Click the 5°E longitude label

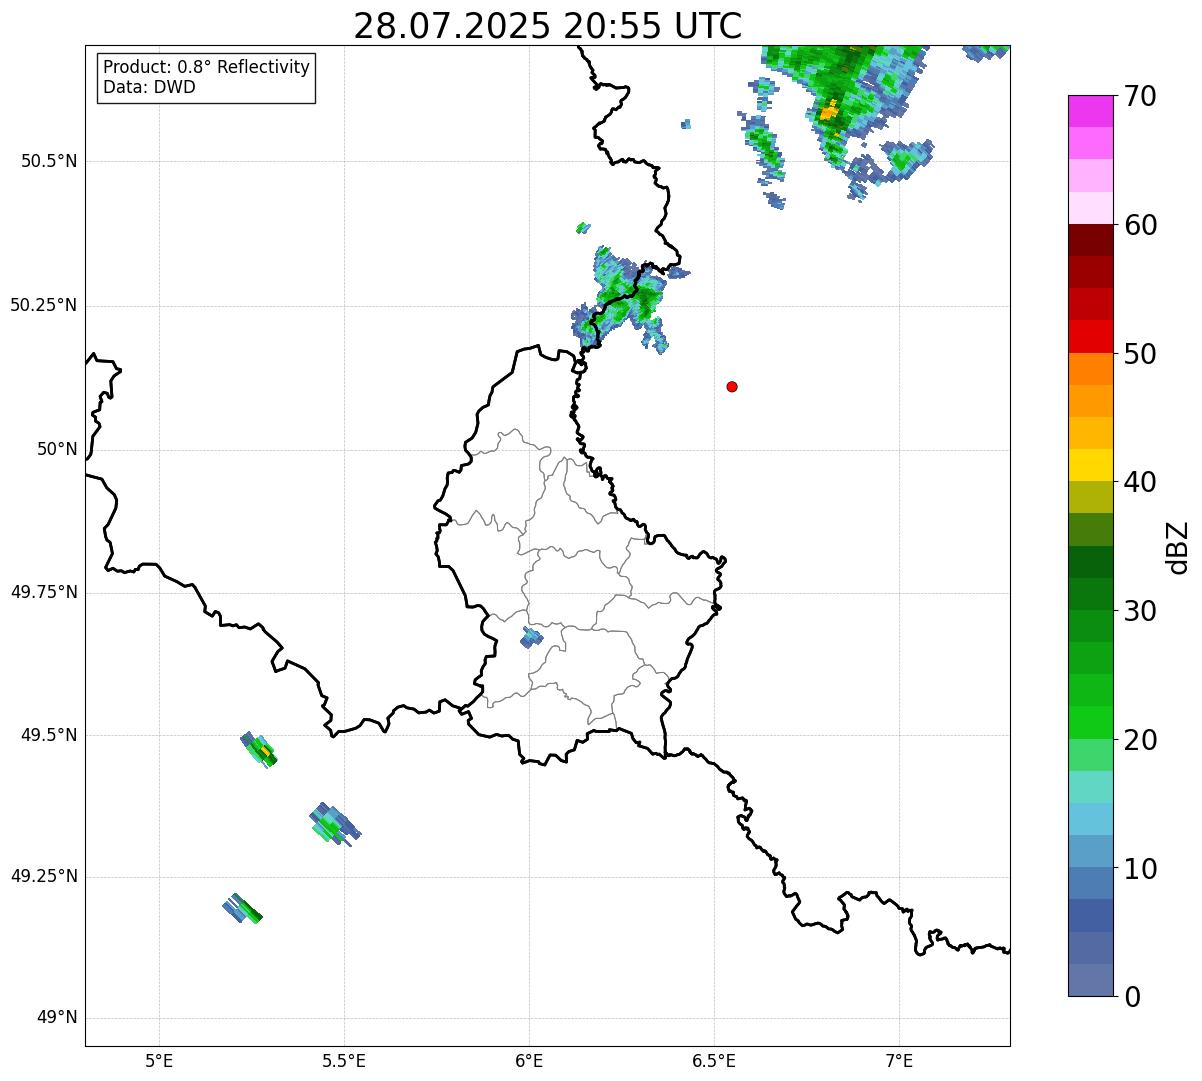(x=159, y=1060)
